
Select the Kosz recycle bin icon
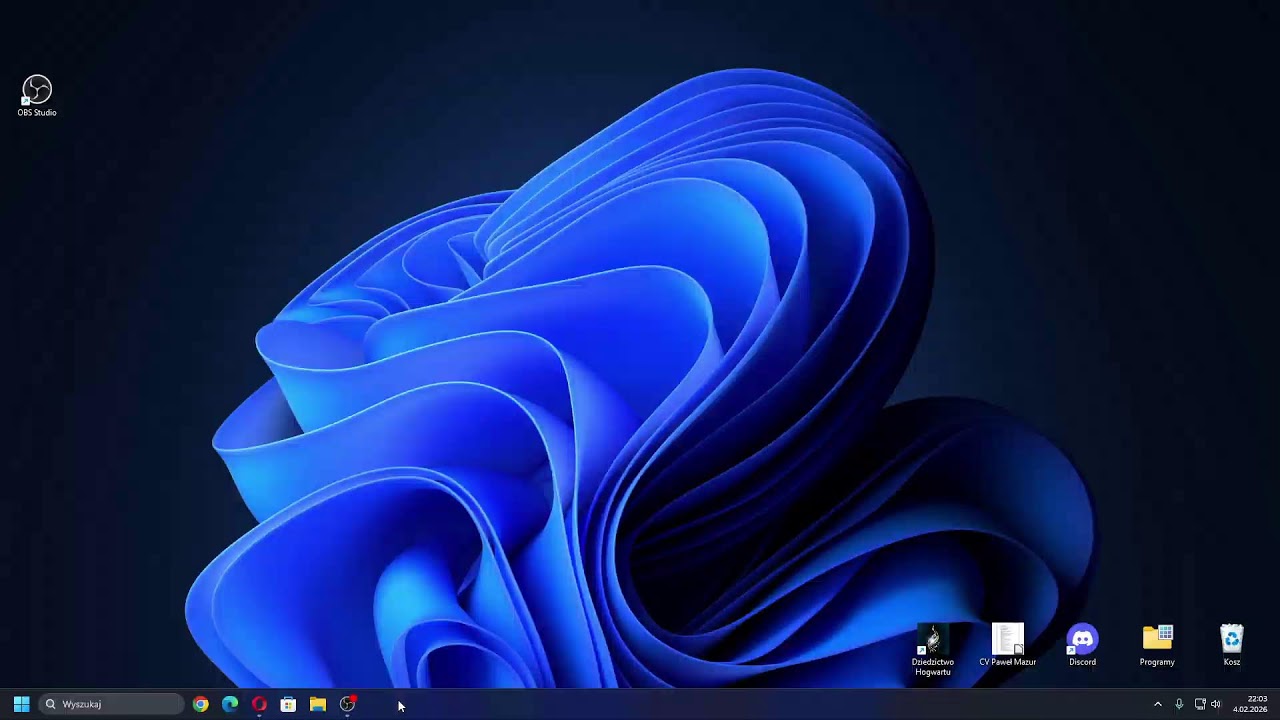tap(1232, 645)
